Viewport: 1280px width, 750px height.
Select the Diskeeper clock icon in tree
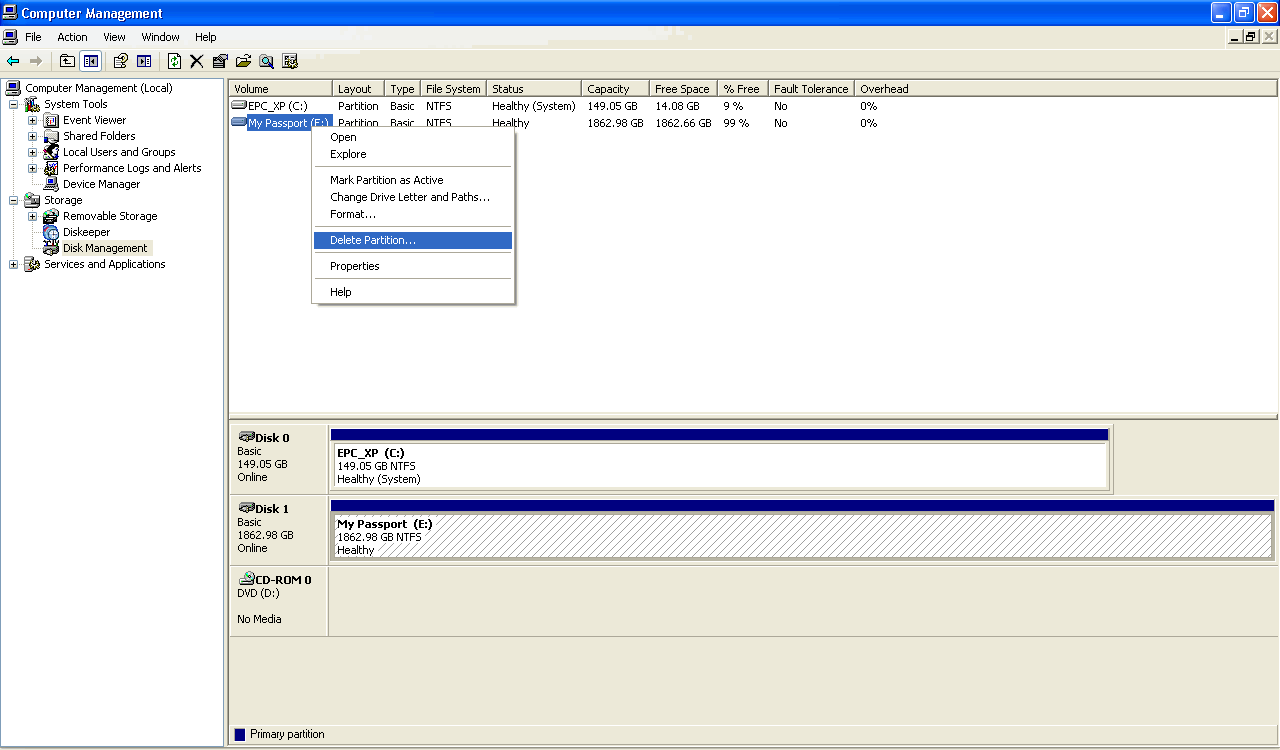51,232
